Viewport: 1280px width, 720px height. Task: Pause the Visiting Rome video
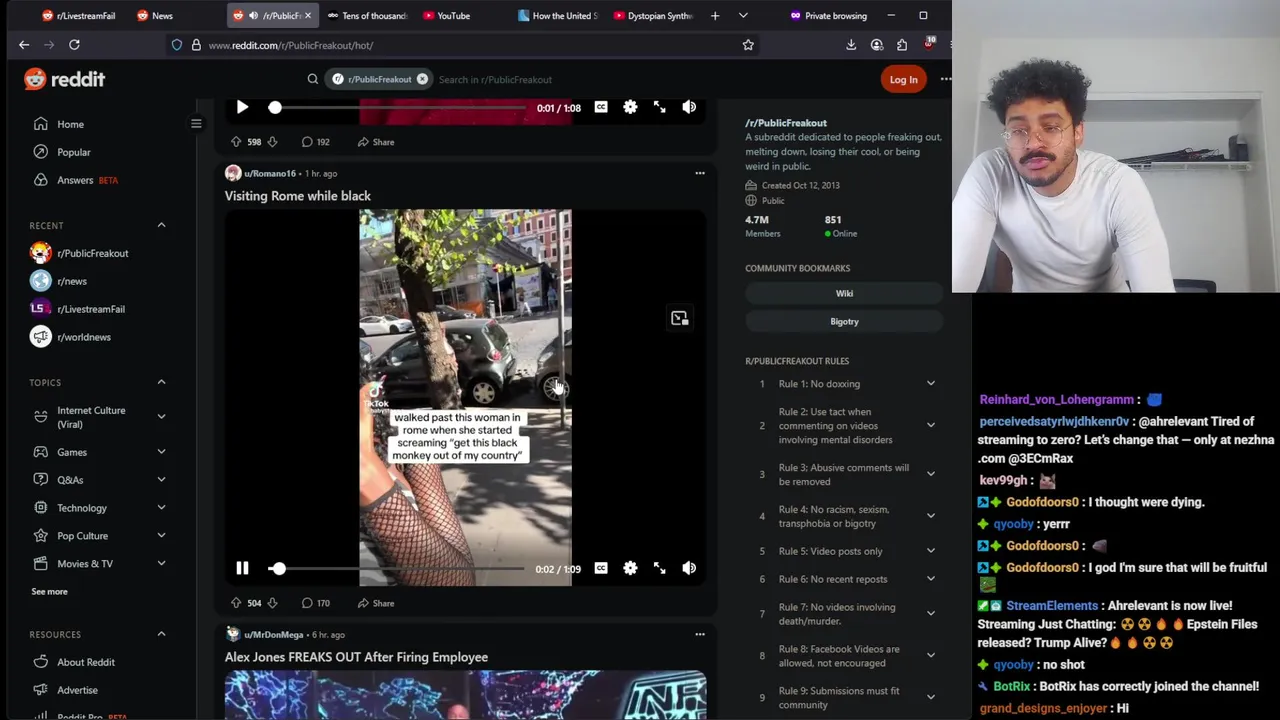tap(242, 568)
